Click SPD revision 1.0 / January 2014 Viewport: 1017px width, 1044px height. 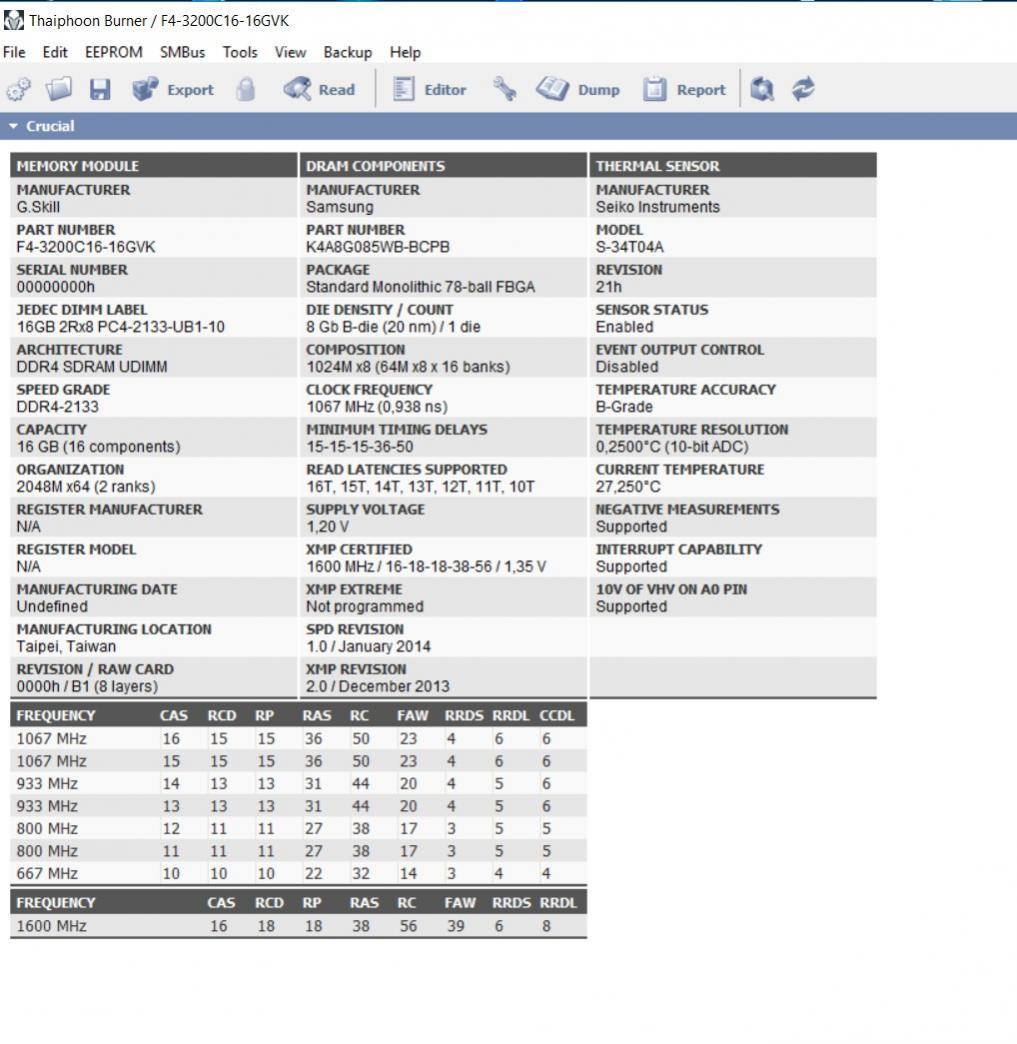368,647
